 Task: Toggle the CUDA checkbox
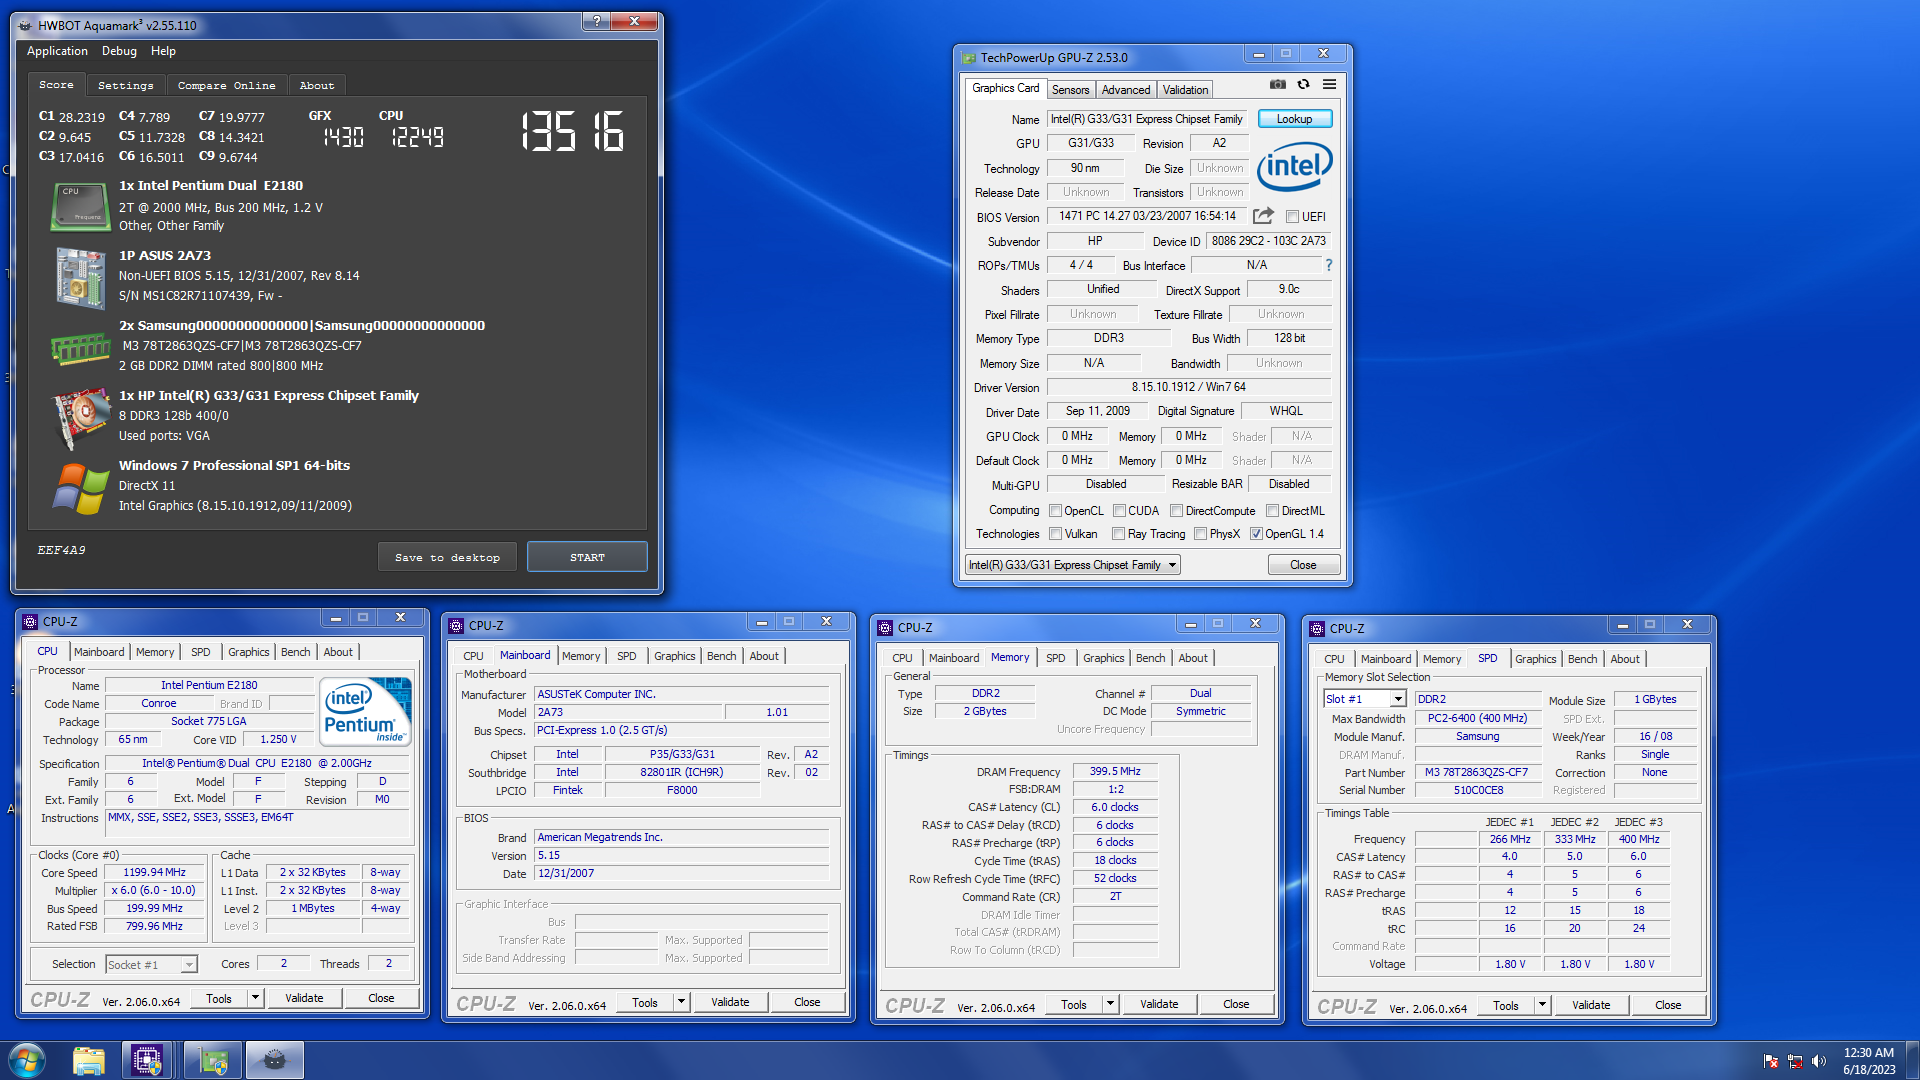click(1119, 511)
